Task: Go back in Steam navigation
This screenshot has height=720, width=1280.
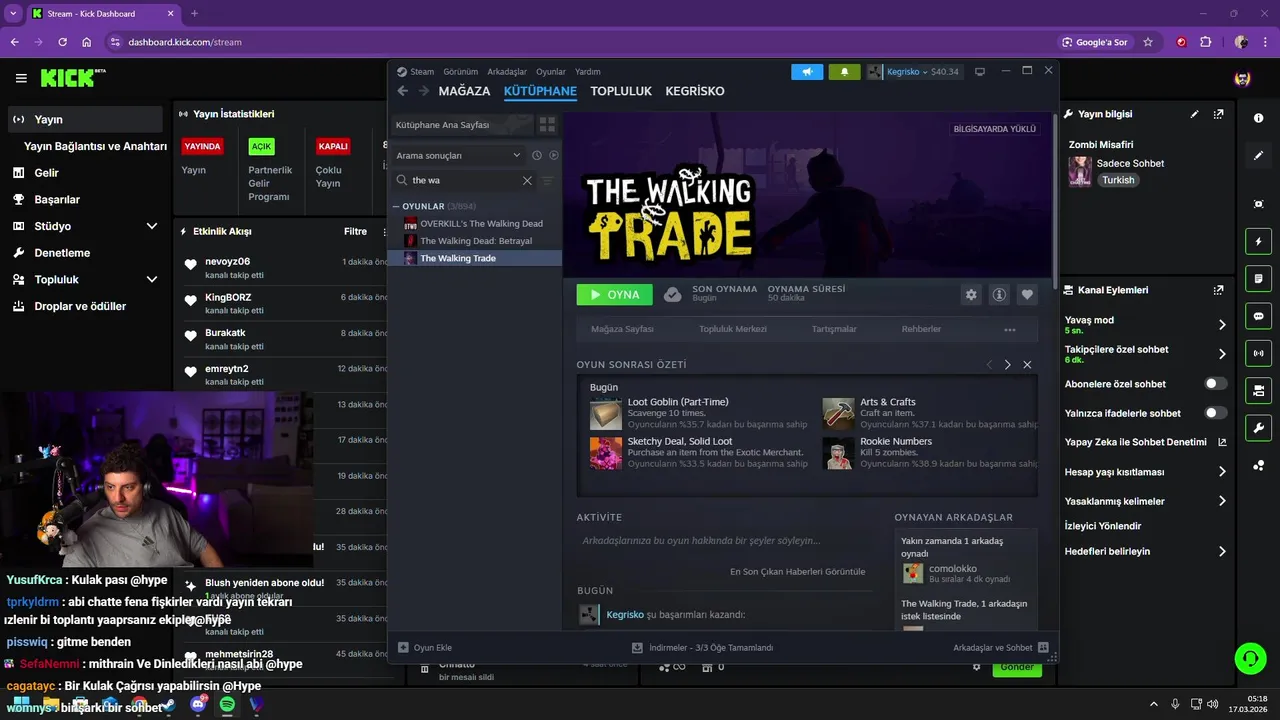Action: coord(403,91)
